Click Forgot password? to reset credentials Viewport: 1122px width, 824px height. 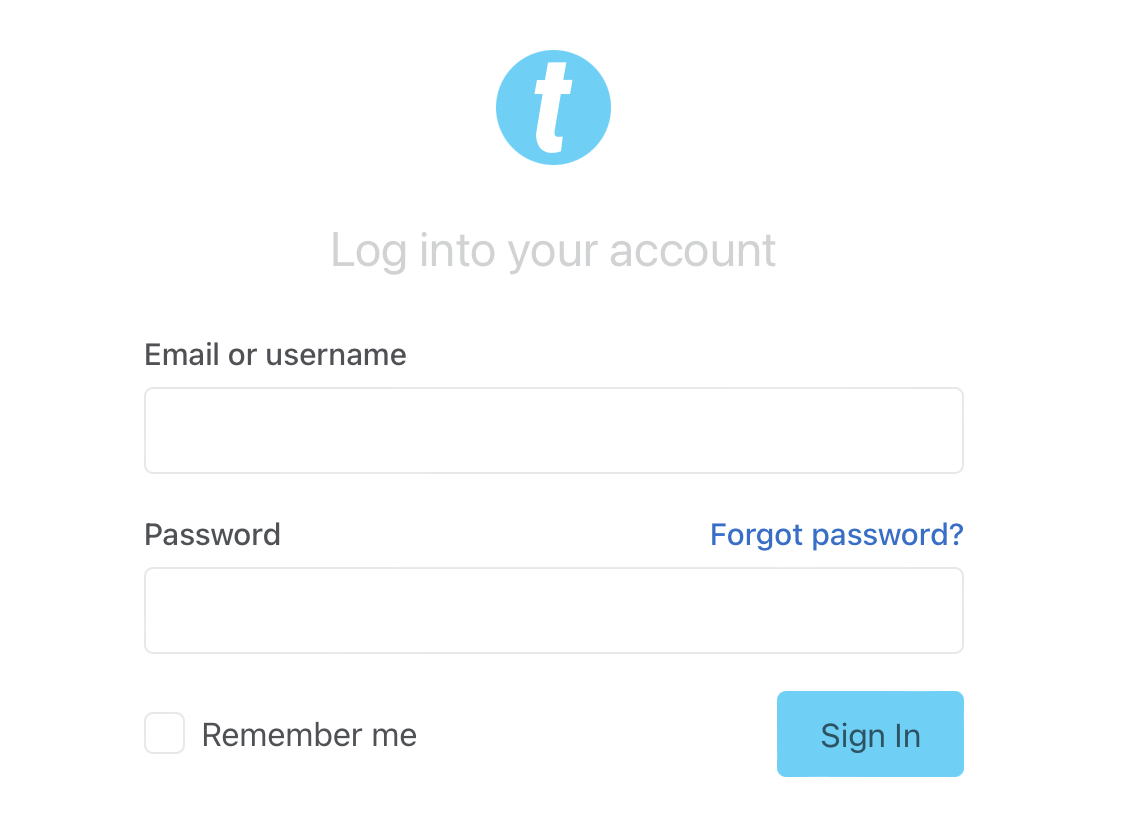tap(836, 534)
